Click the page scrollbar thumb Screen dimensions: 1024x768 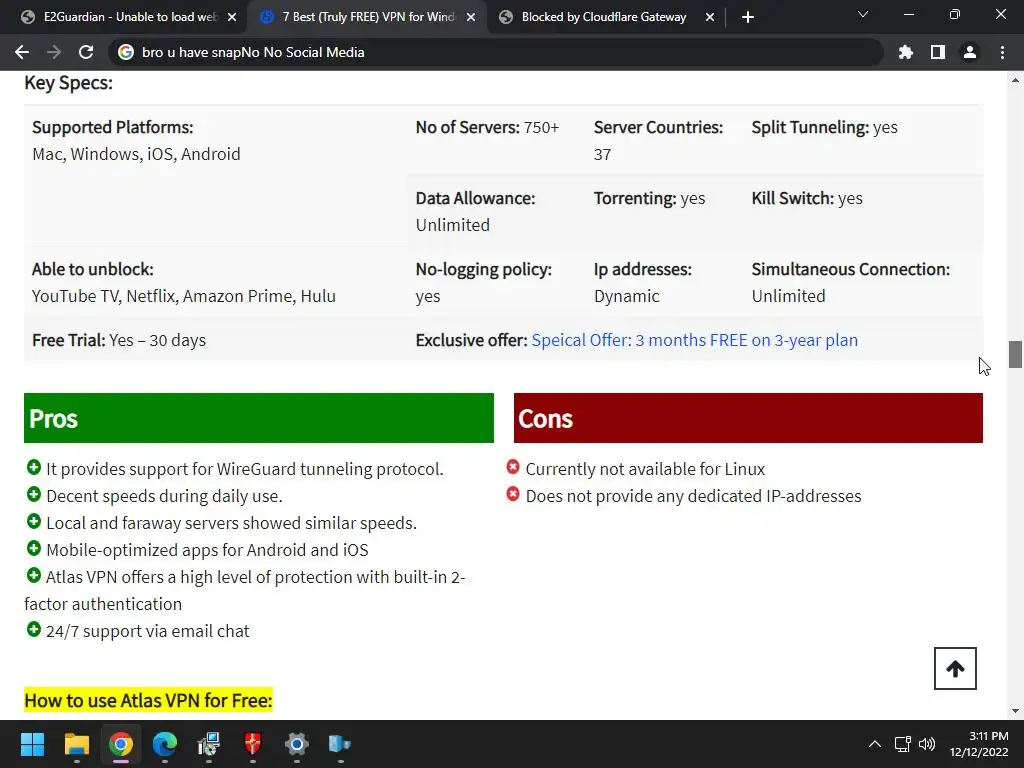point(1015,355)
